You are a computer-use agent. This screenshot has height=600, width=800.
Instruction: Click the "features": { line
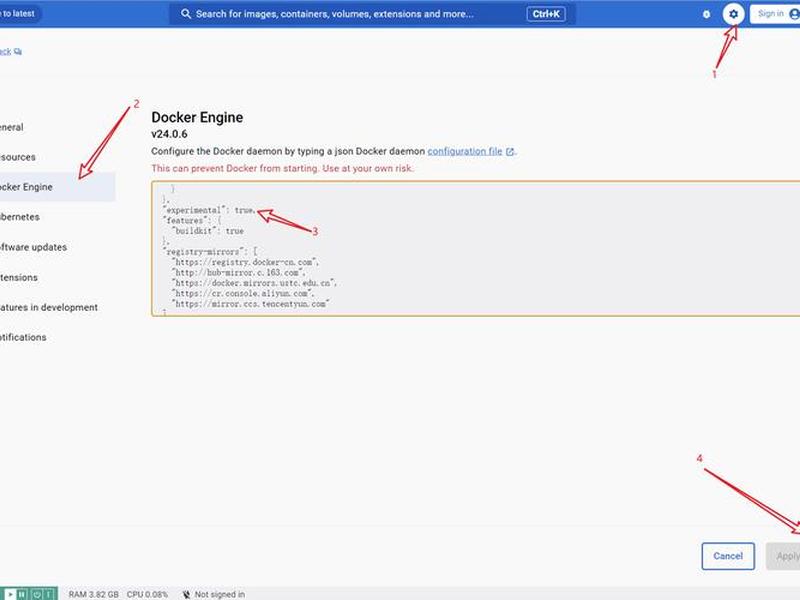[x=192, y=220]
